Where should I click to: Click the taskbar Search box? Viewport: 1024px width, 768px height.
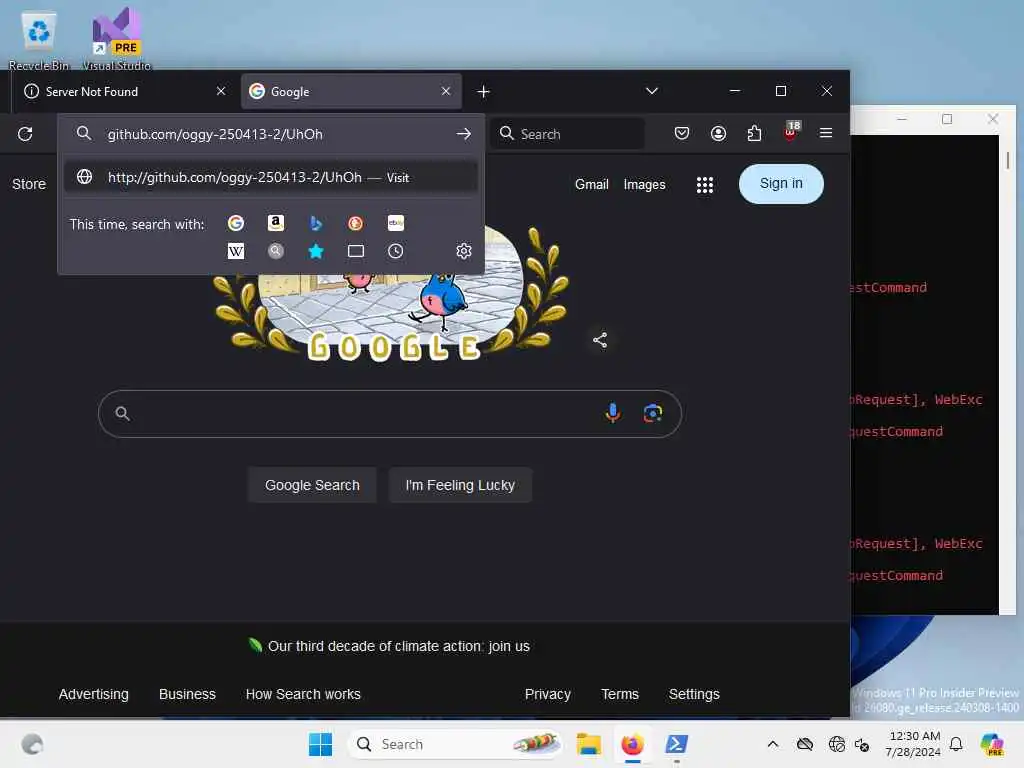(x=455, y=744)
